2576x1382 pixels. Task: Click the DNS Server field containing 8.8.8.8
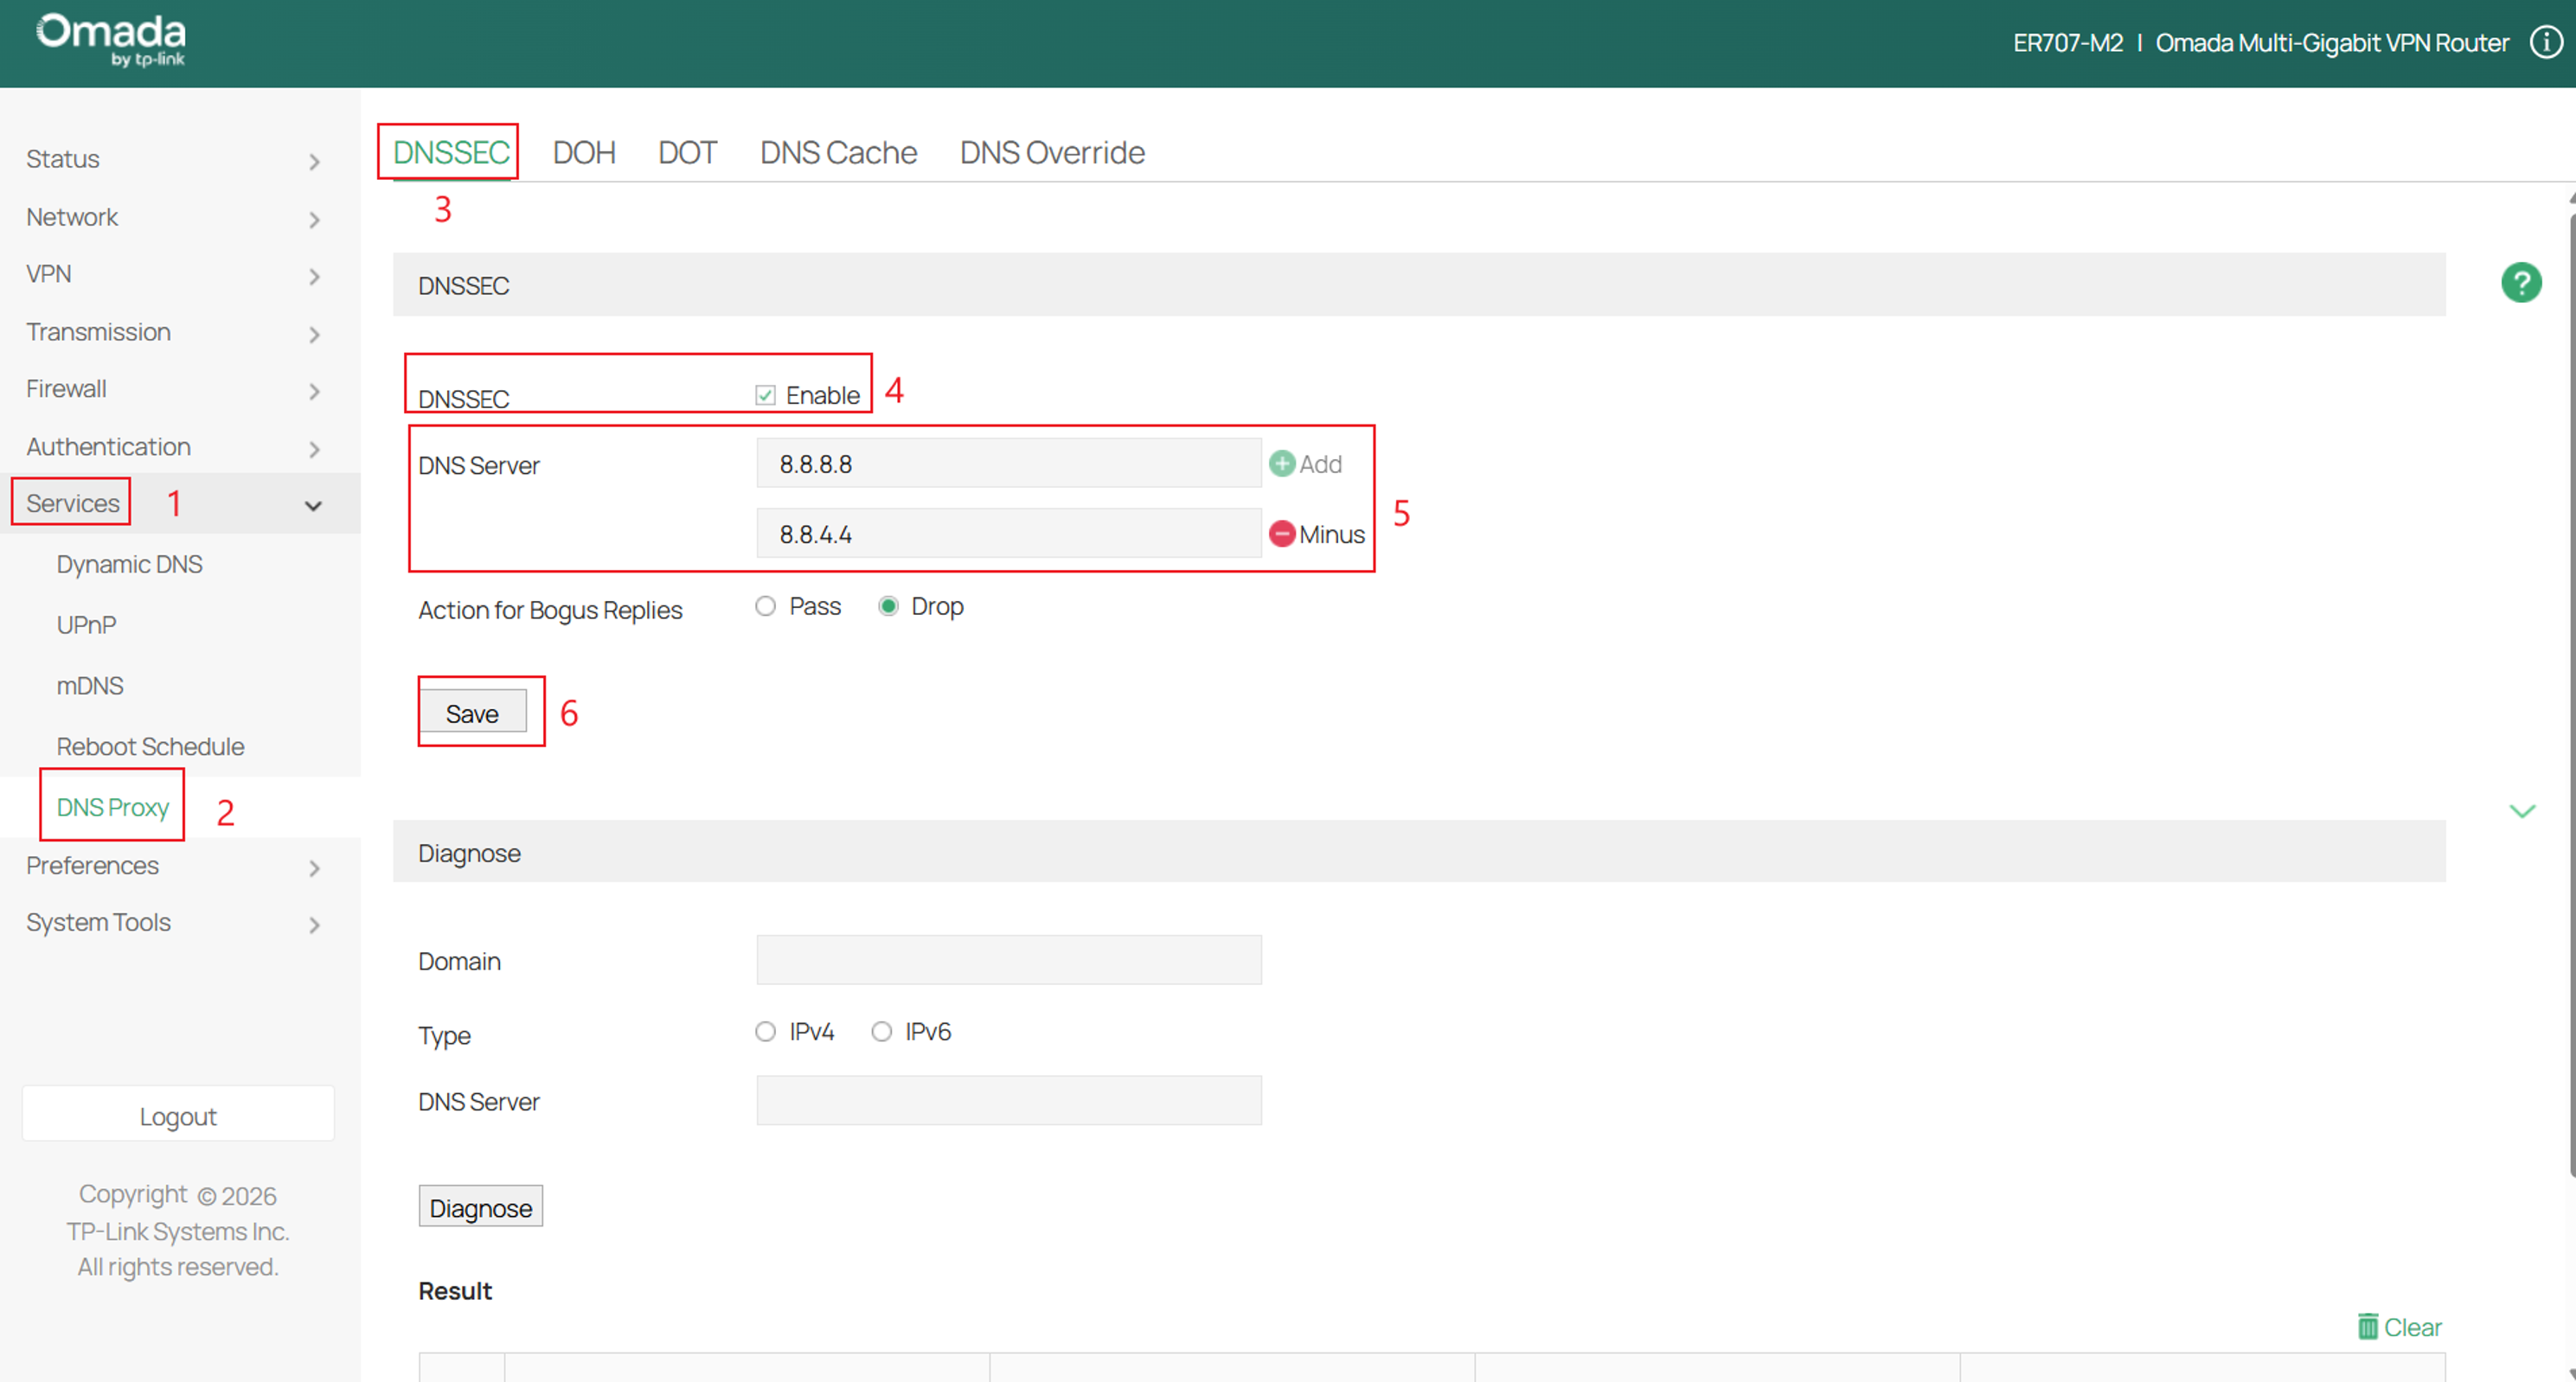(1009, 464)
